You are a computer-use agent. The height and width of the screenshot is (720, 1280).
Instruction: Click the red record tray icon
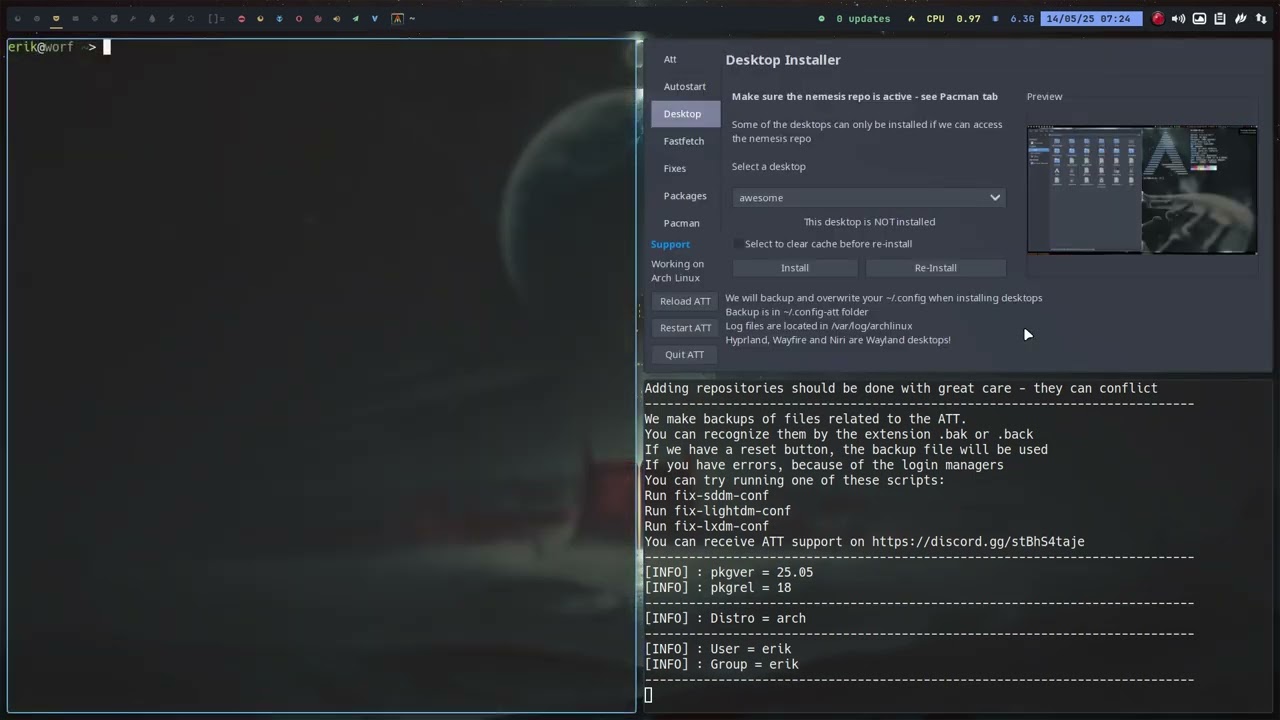pyautogui.click(x=1158, y=18)
